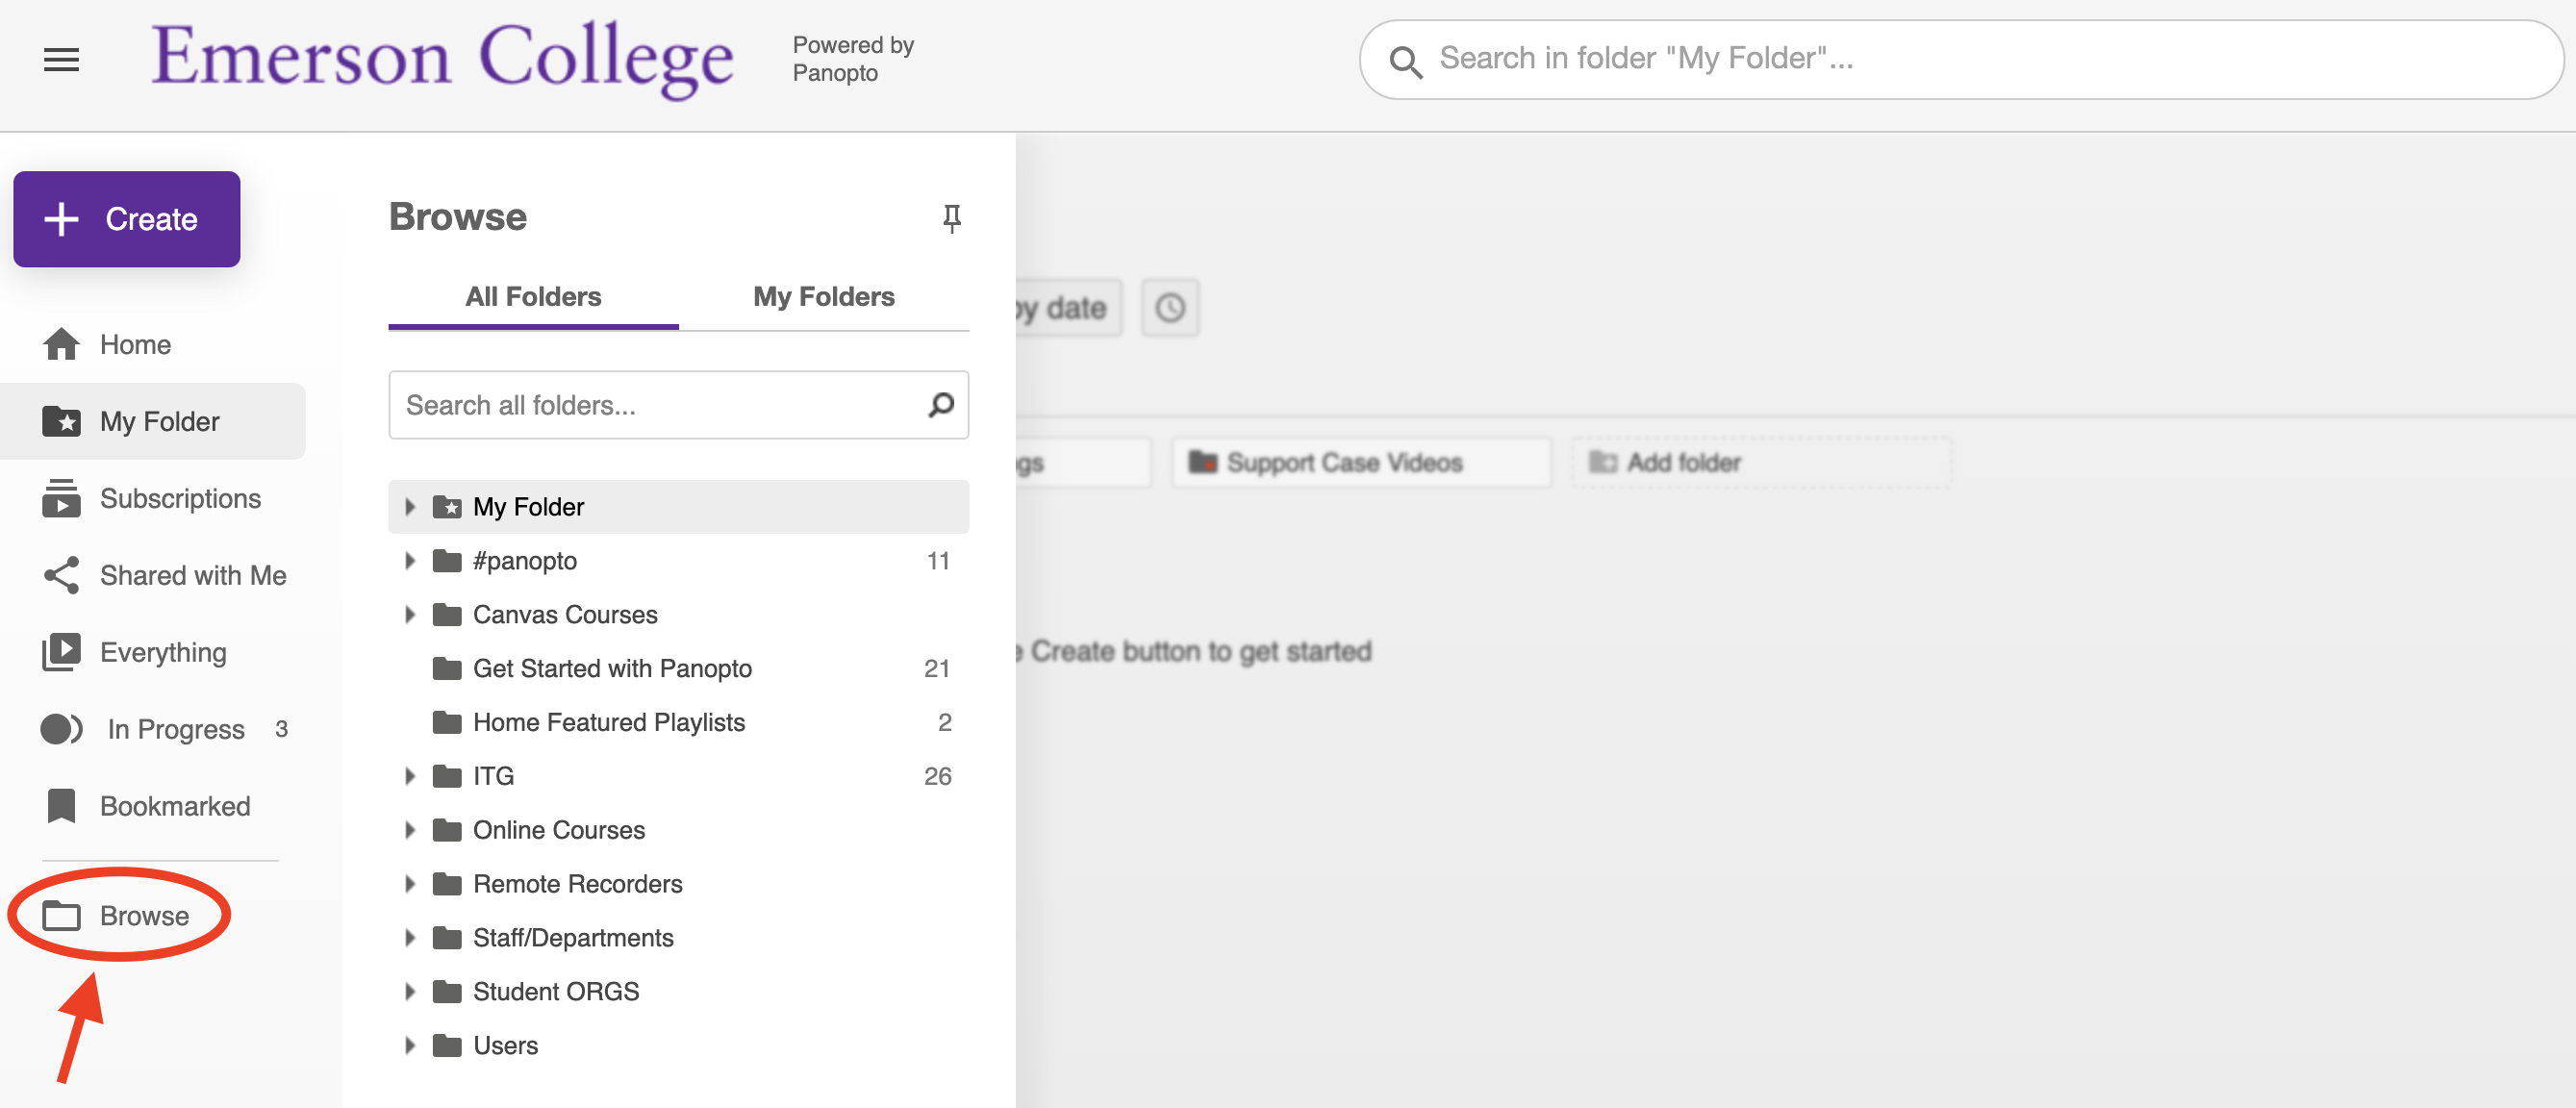The width and height of the screenshot is (2576, 1108).
Task: Click the Everything library icon
Action: point(61,652)
